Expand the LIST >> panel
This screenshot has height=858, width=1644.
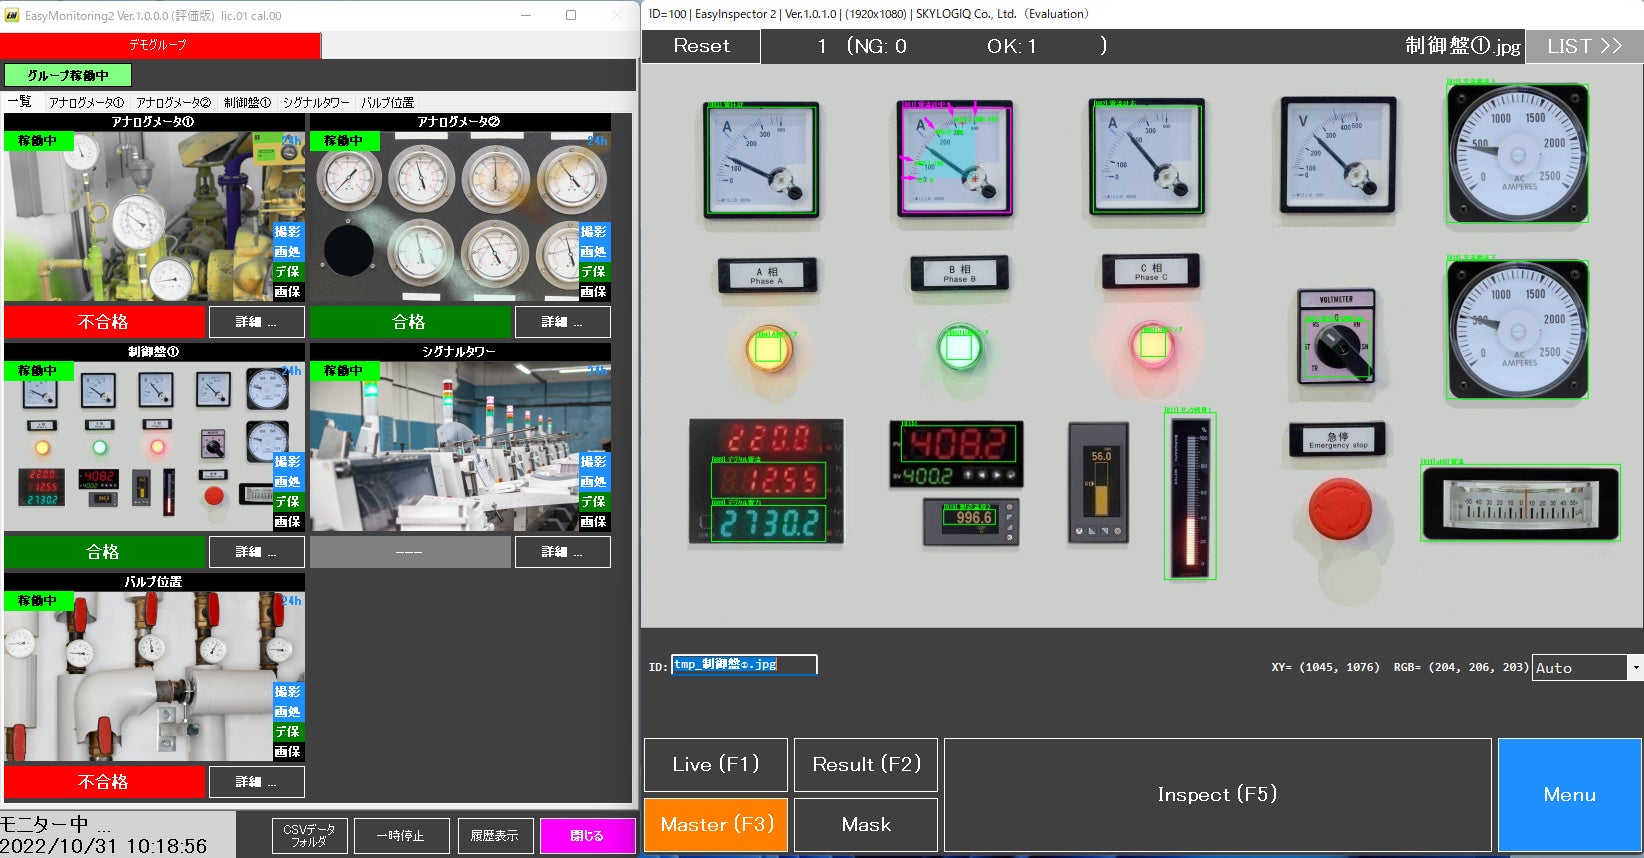click(x=1584, y=46)
